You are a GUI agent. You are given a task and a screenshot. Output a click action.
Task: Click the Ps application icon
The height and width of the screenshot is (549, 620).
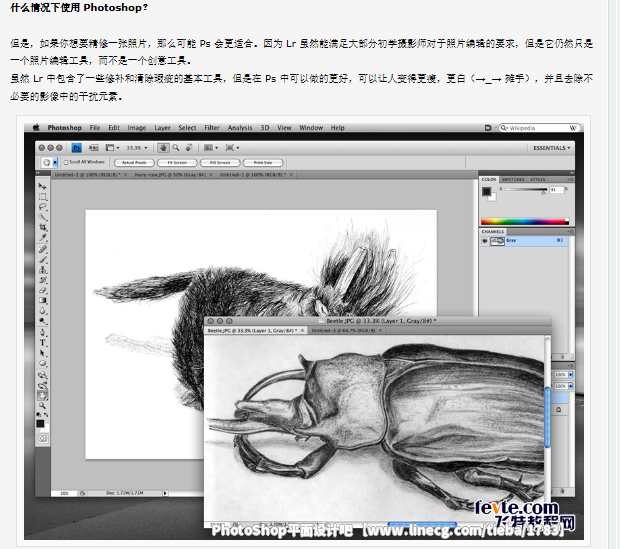click(76, 148)
